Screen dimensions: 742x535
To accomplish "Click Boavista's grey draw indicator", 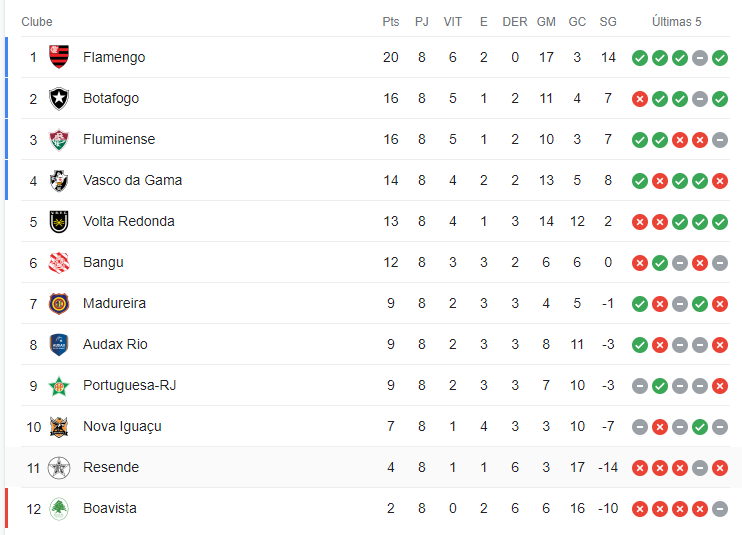I will pyautogui.click(x=720, y=509).
